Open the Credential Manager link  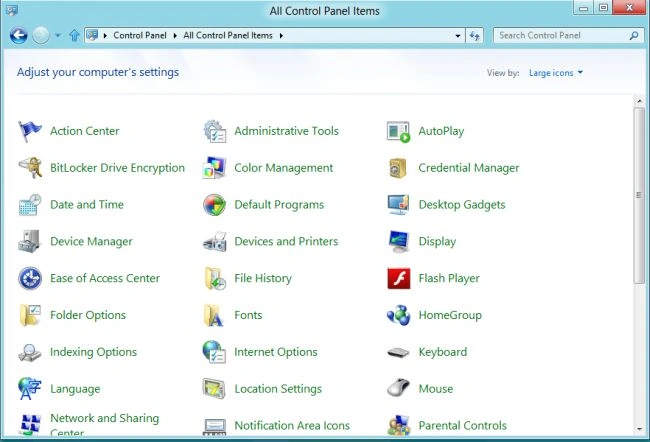(x=469, y=168)
